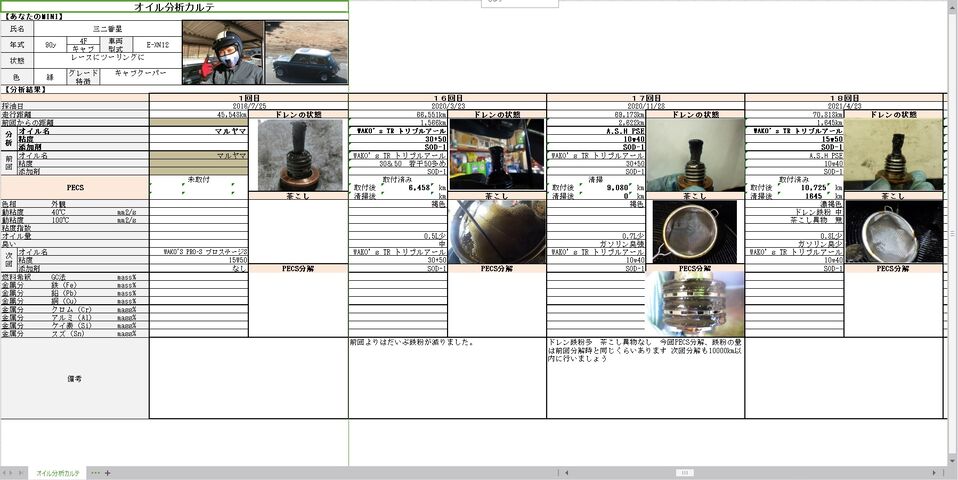Viewport: 958px width, 480px height.
Task: Select the 未取付 PECS status cell
Action: point(199,180)
